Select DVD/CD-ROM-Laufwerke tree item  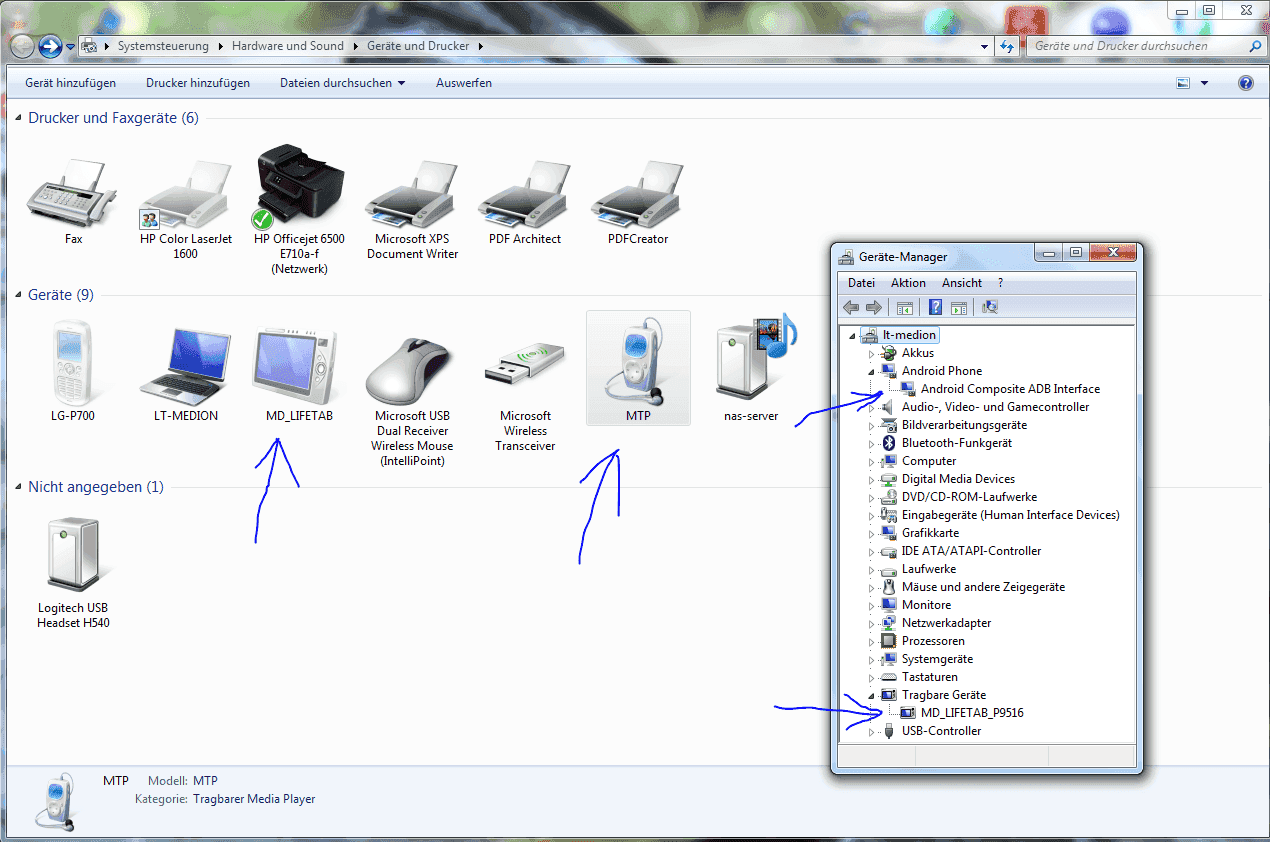[969, 497]
